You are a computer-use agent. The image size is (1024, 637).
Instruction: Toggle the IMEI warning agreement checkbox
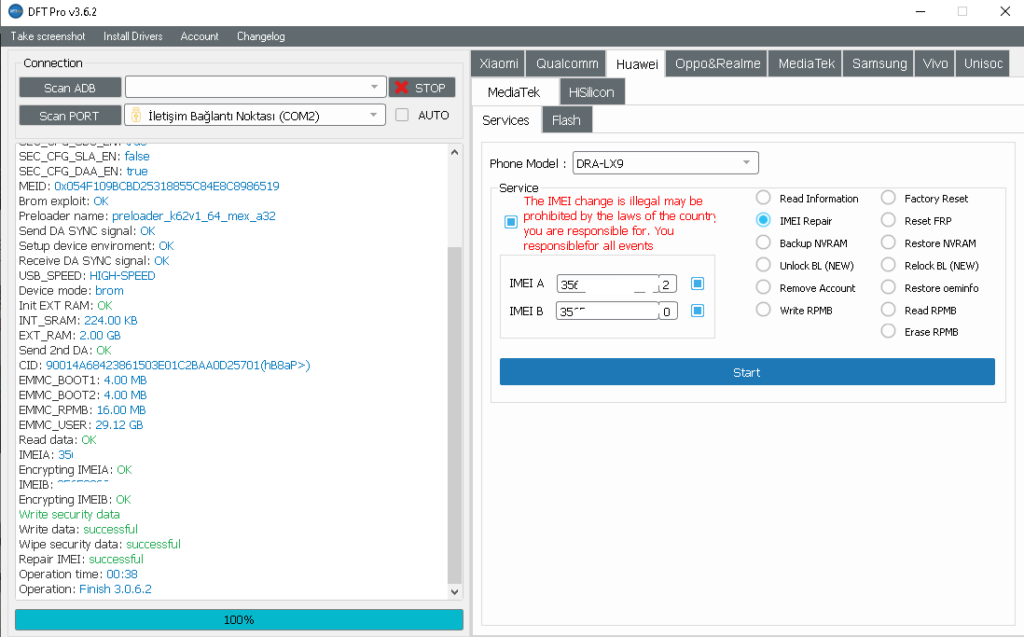coord(511,222)
